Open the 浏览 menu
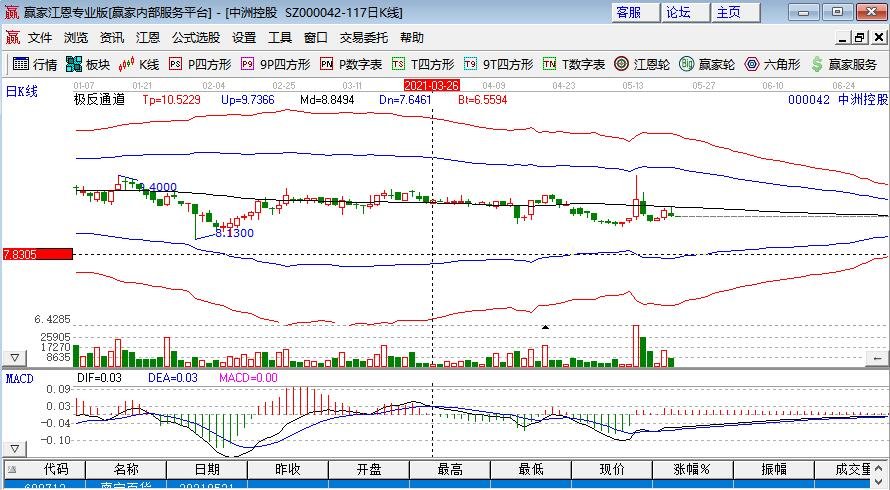The image size is (890, 490). coord(75,38)
